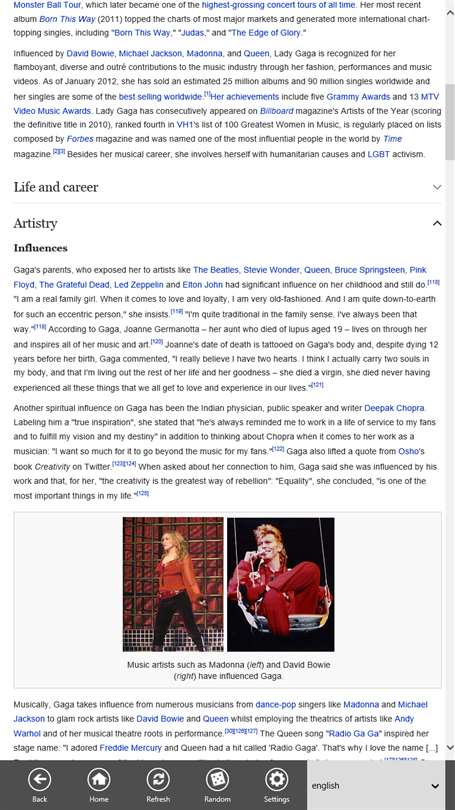Open citation reference 122
Screen dimensions: 455x810
point(277,449)
